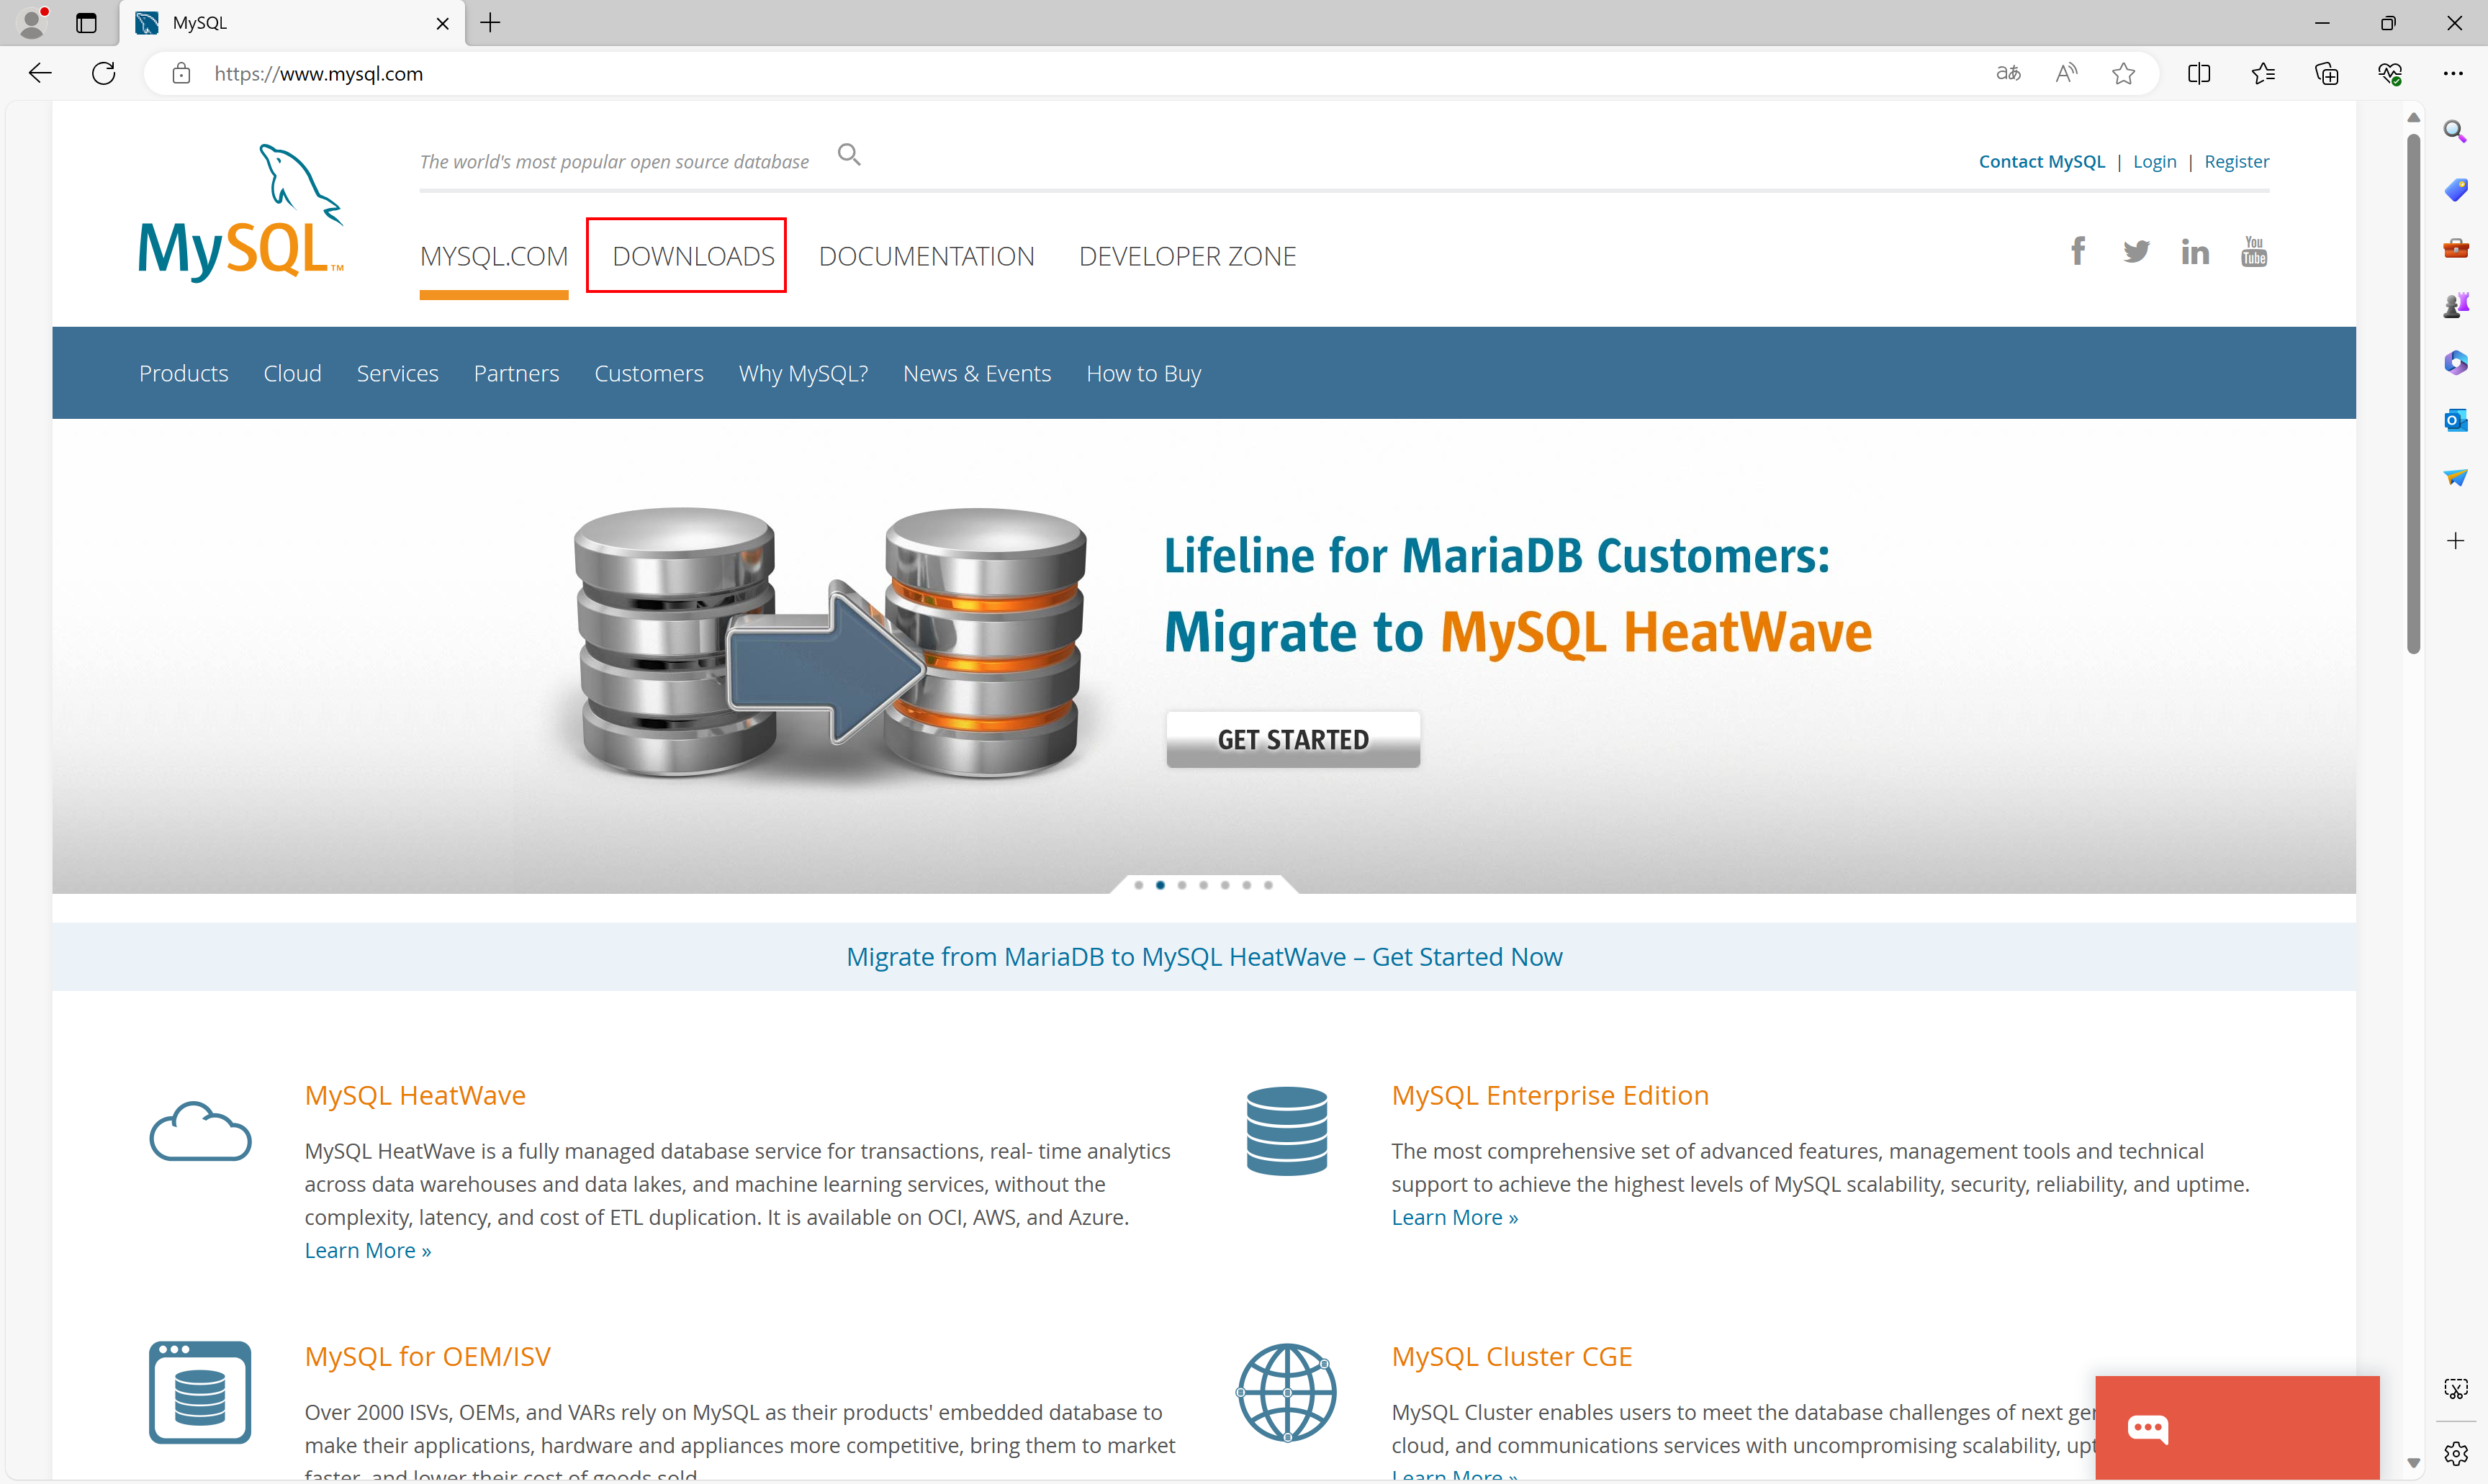Click Learn More under MySQL HeatWave
Screen dimensions: 2488x1484
(x=368, y=1250)
